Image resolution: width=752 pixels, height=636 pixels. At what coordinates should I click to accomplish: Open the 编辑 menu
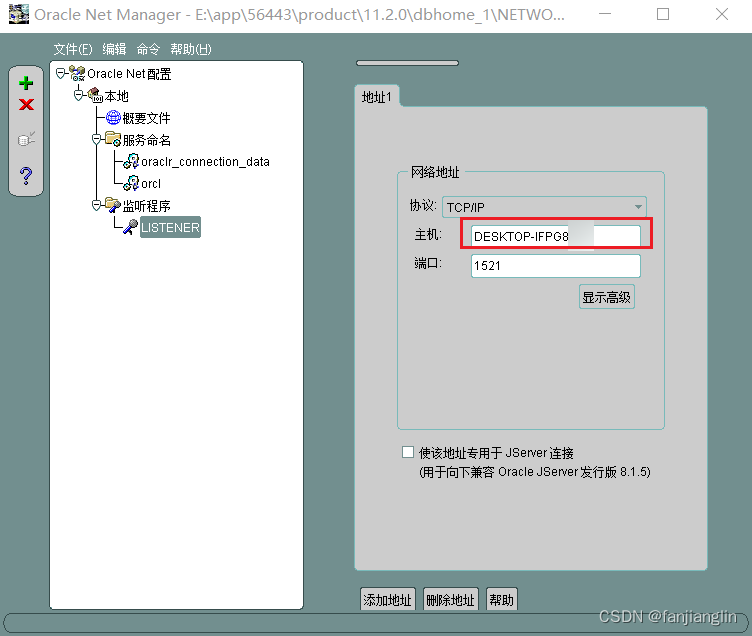(x=114, y=49)
